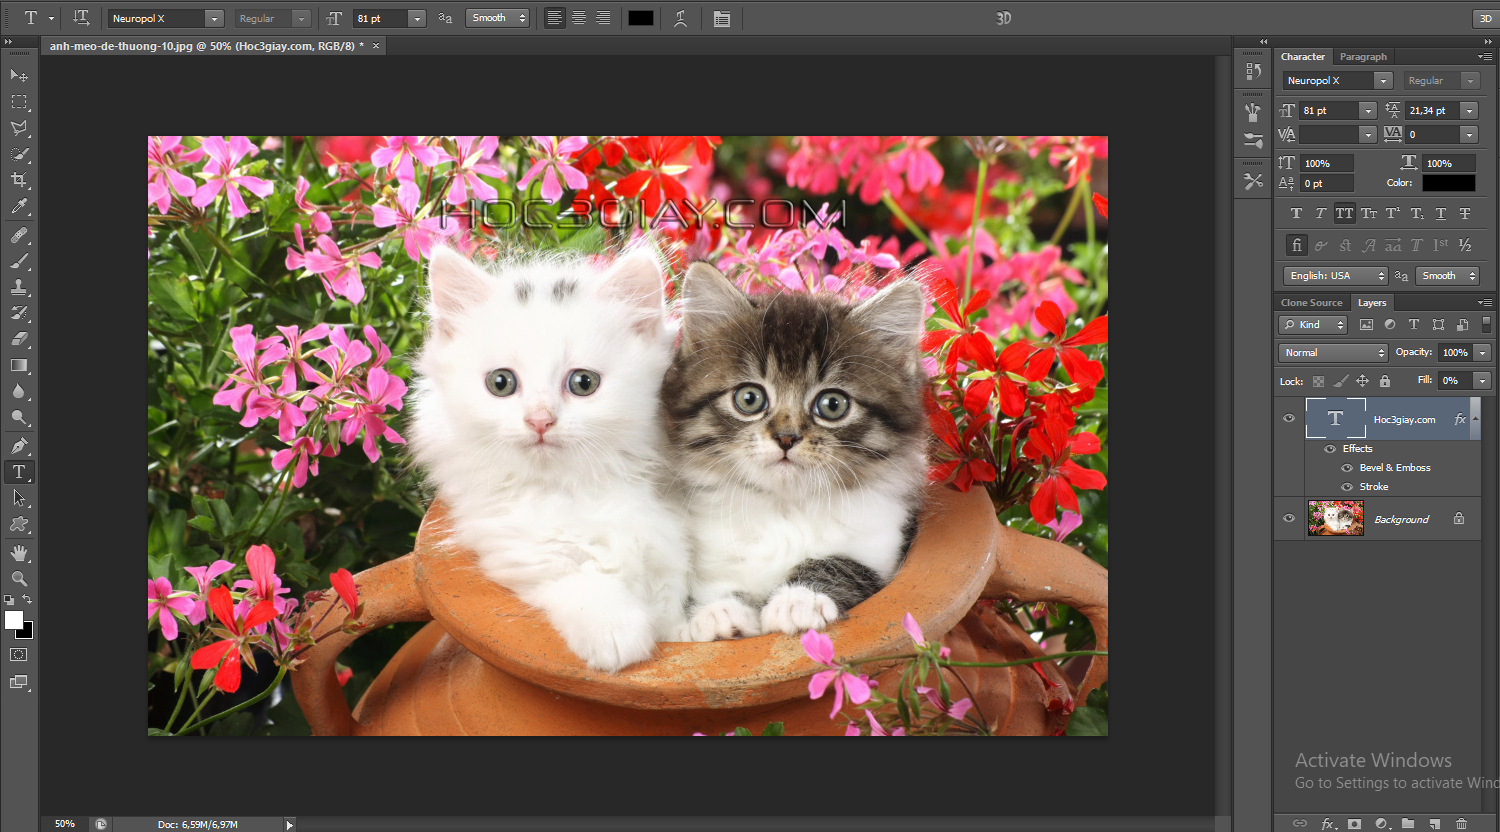Open layer Fill slider dropdown
The width and height of the screenshot is (1500, 832).
coord(1483,381)
